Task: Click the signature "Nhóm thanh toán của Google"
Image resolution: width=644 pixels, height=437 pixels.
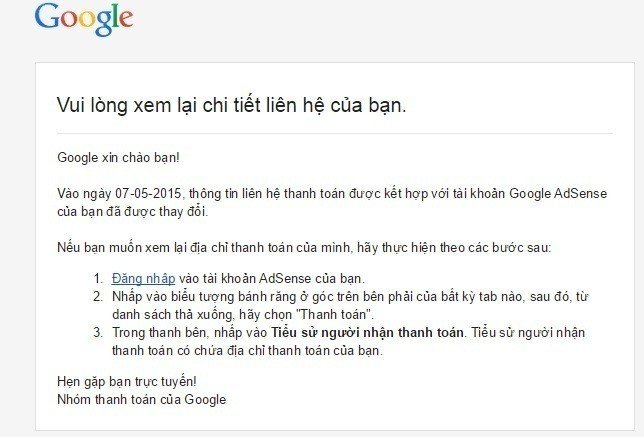Action: coord(142,400)
